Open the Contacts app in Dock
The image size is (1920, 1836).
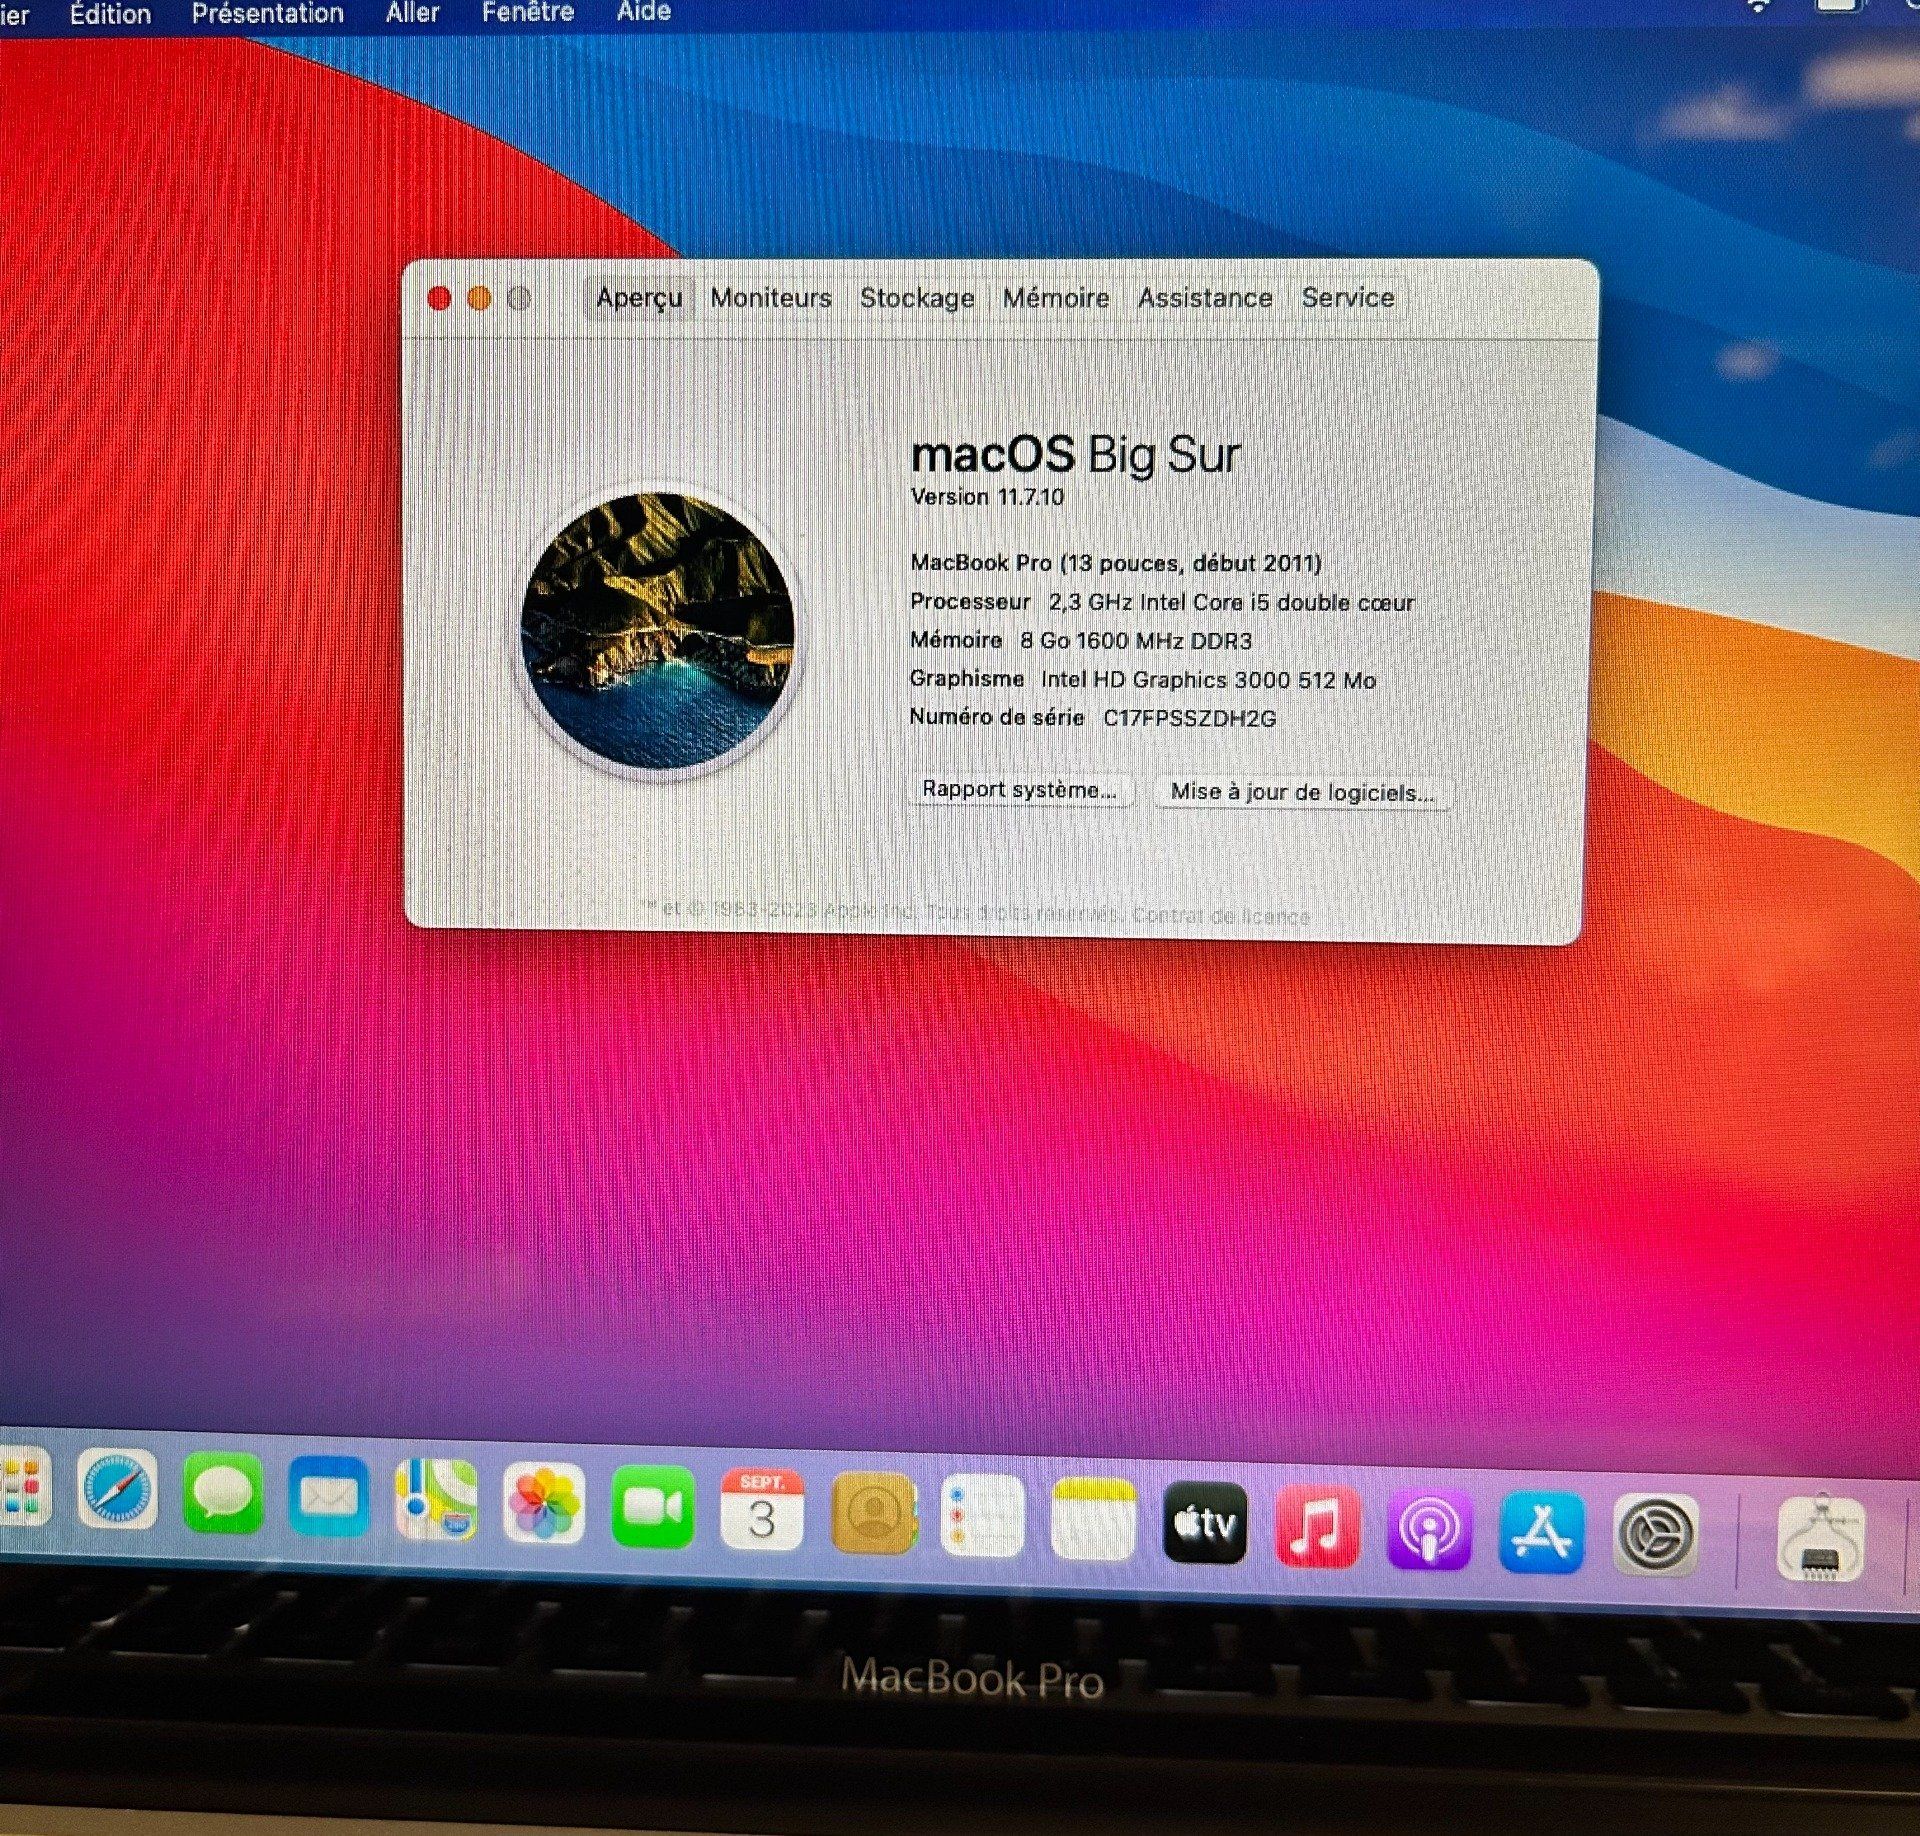[874, 1513]
